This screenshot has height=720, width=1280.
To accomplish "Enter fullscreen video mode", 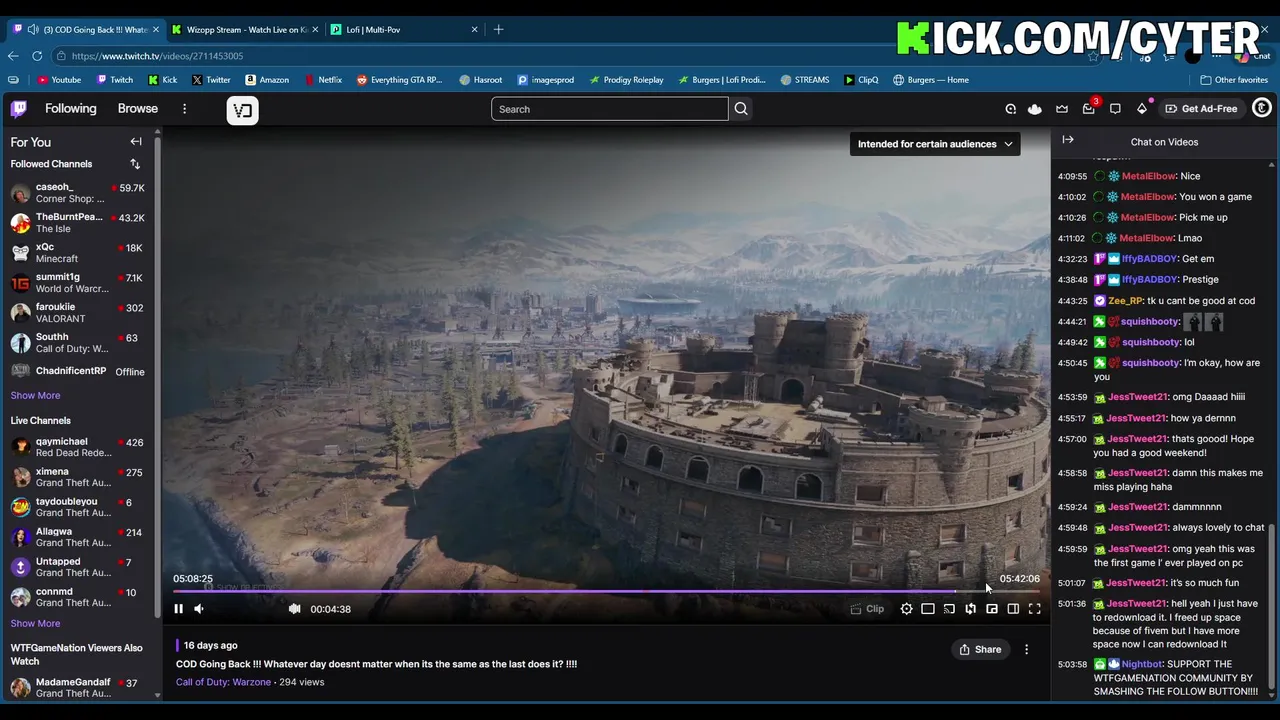I will coord(1035,609).
